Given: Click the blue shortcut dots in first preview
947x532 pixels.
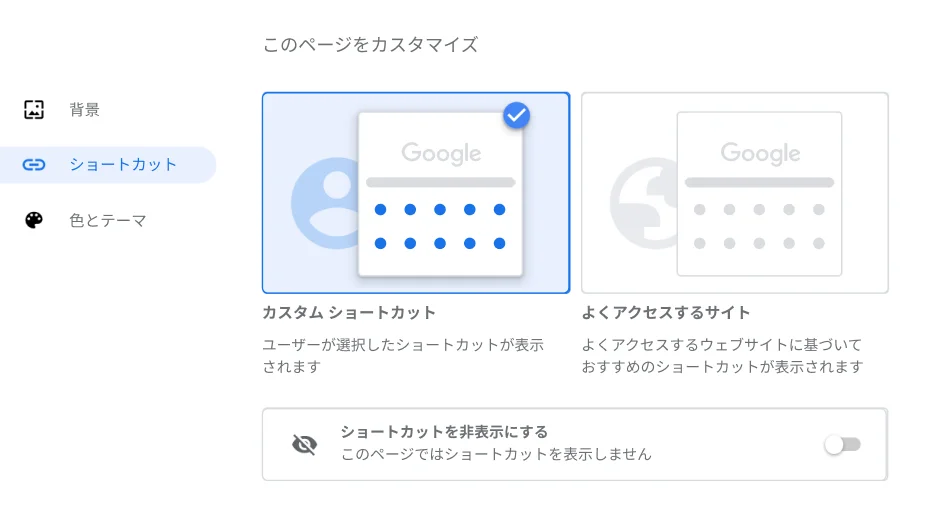Looking at the screenshot, I should click(x=440, y=226).
